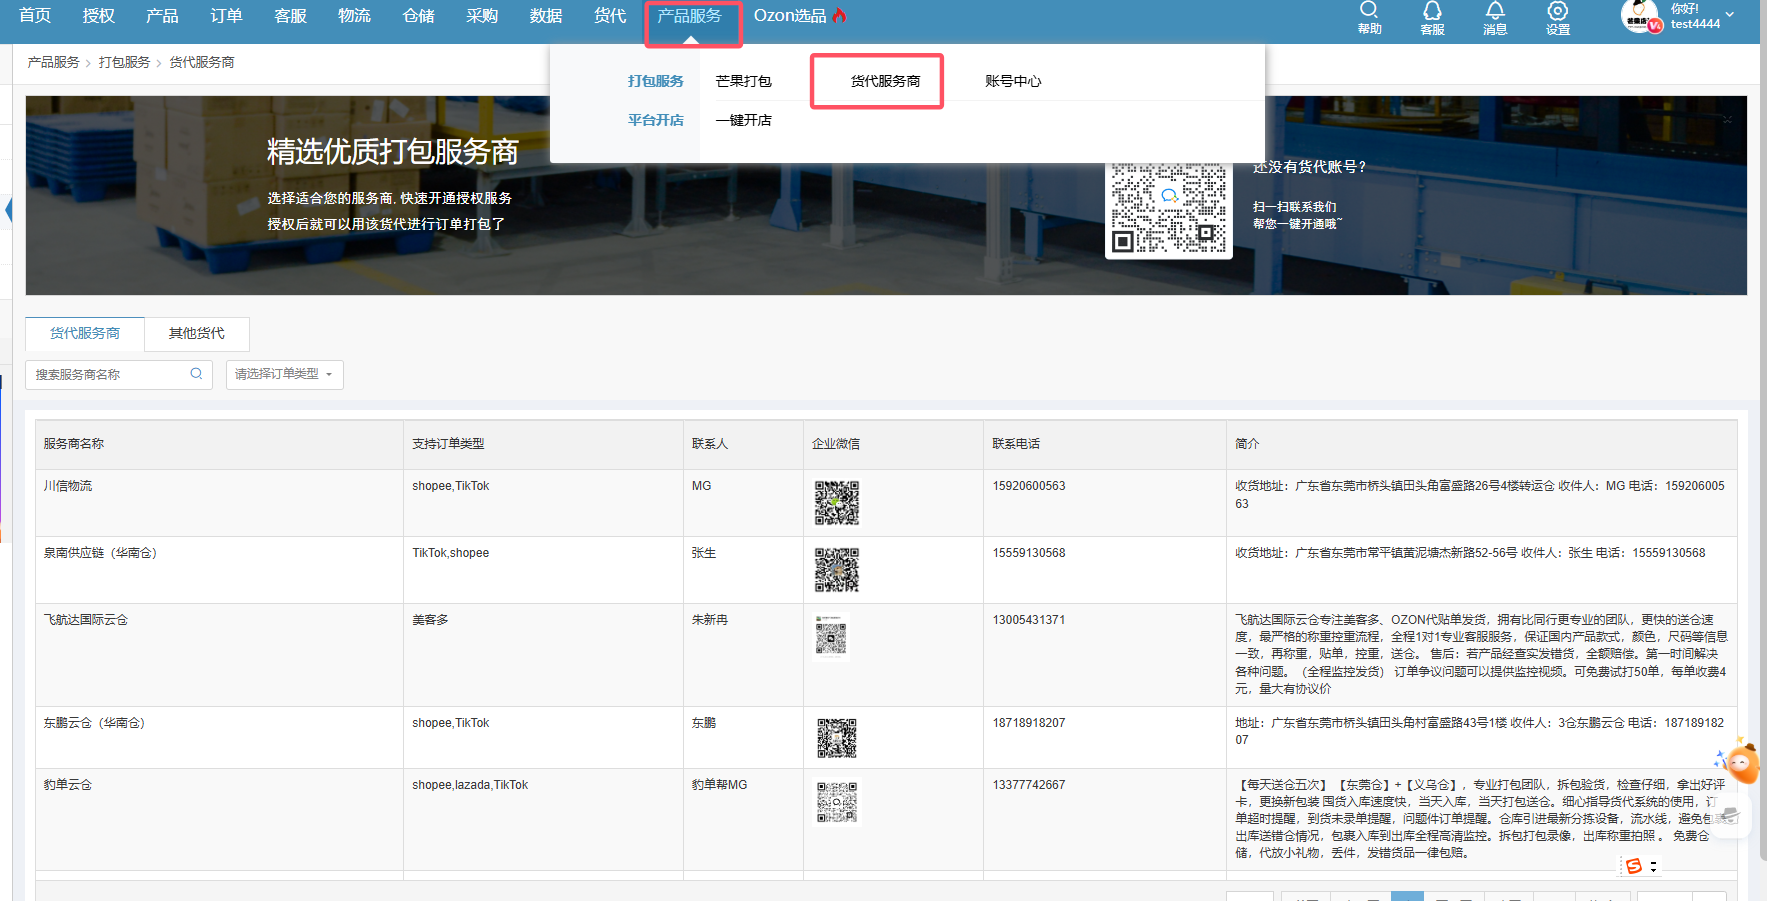This screenshot has height=901, width=1767.
Task: Open the 消息 bell notifications icon
Action: coord(1495,10)
